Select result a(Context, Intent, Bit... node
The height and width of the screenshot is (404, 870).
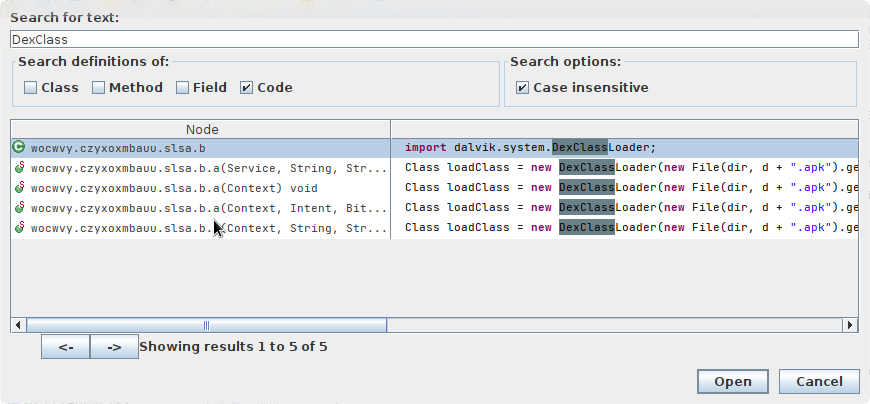pos(201,208)
